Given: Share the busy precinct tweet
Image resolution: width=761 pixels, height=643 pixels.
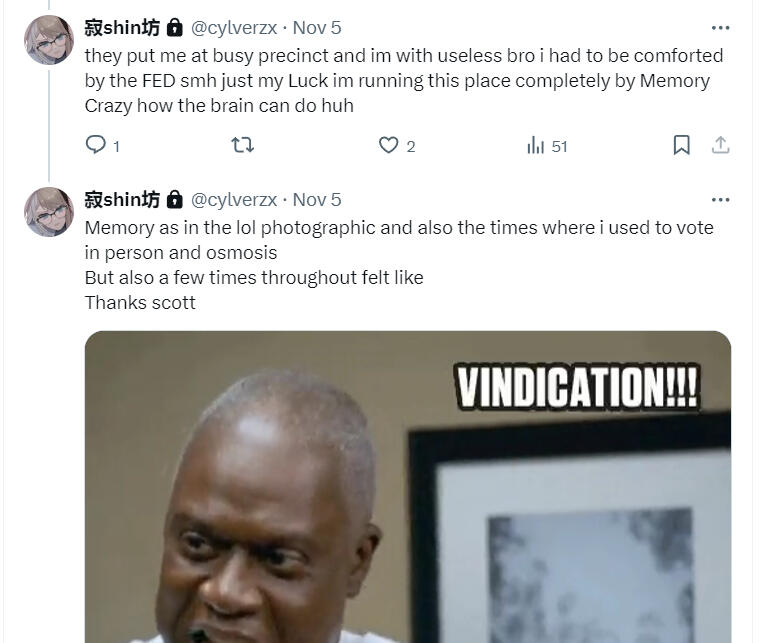Looking at the screenshot, I should click(x=720, y=146).
